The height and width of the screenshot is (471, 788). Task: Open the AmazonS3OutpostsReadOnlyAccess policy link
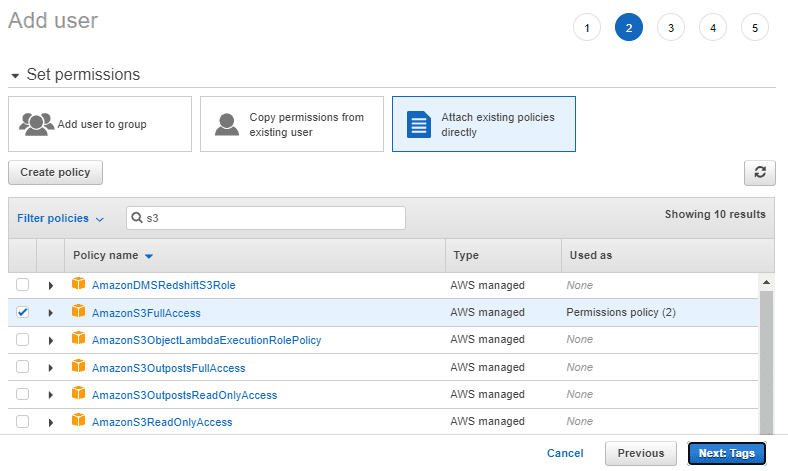(x=184, y=395)
